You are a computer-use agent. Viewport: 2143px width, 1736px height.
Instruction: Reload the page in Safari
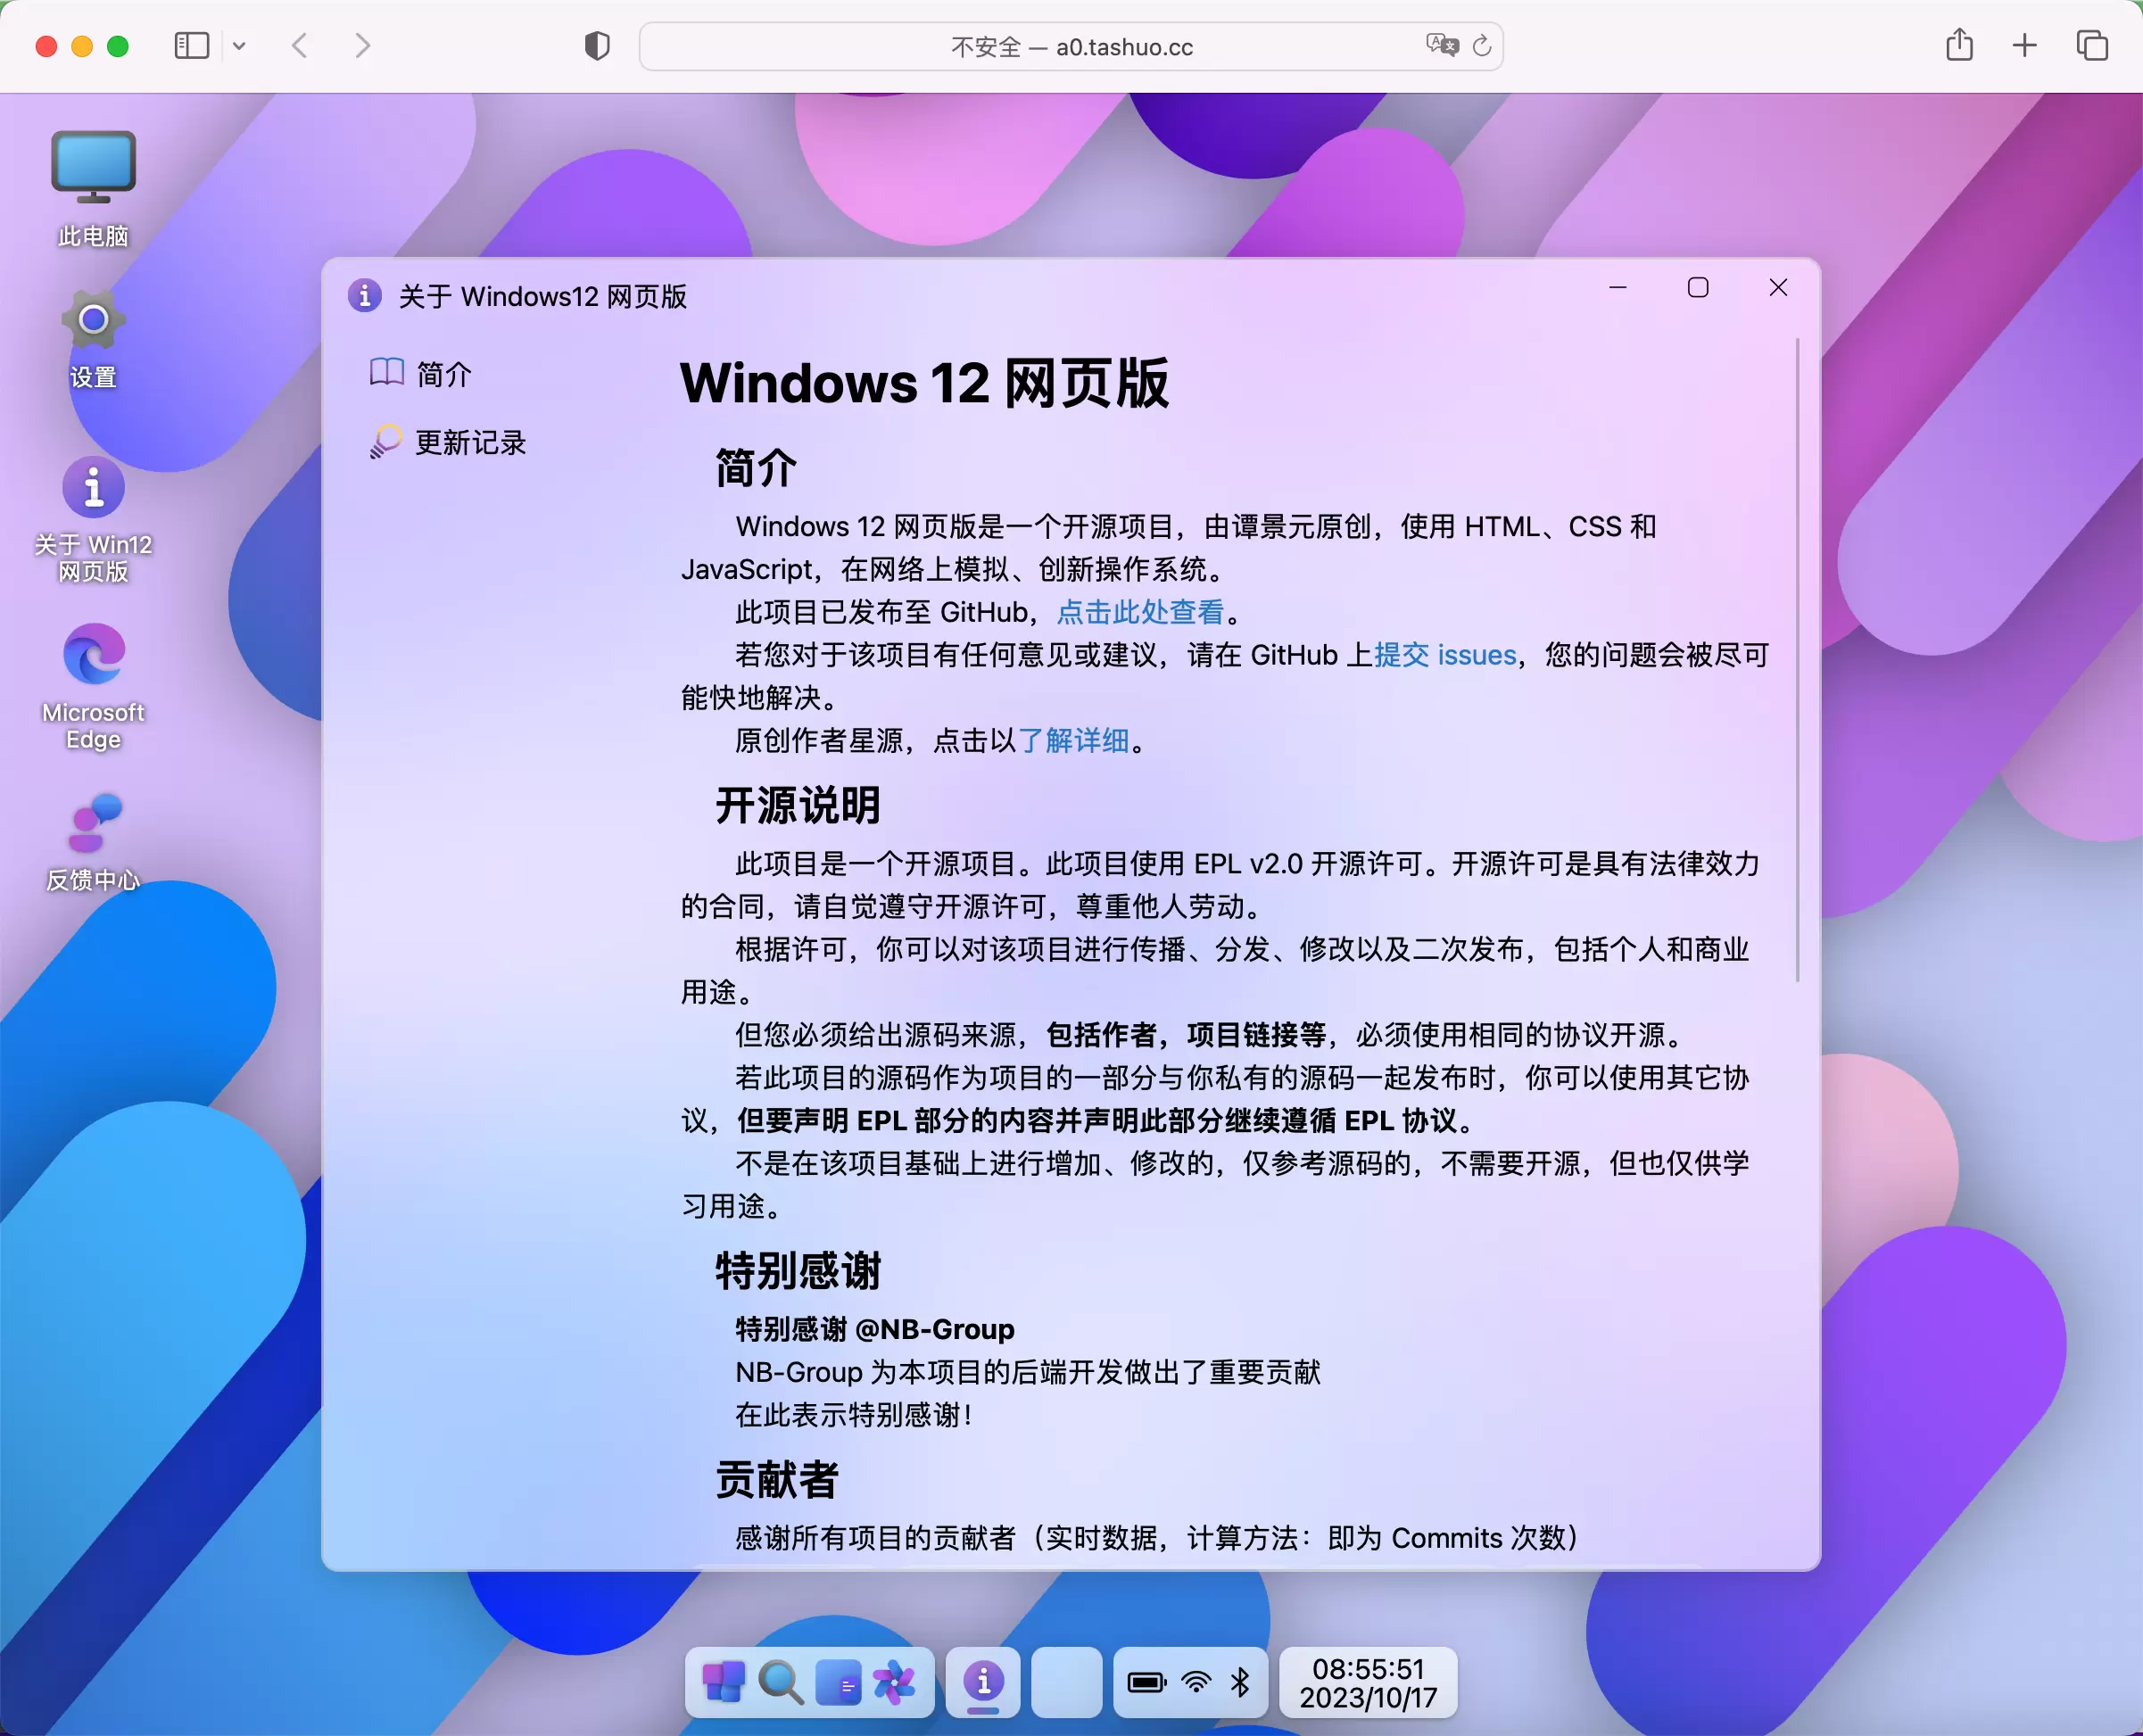pos(1482,46)
